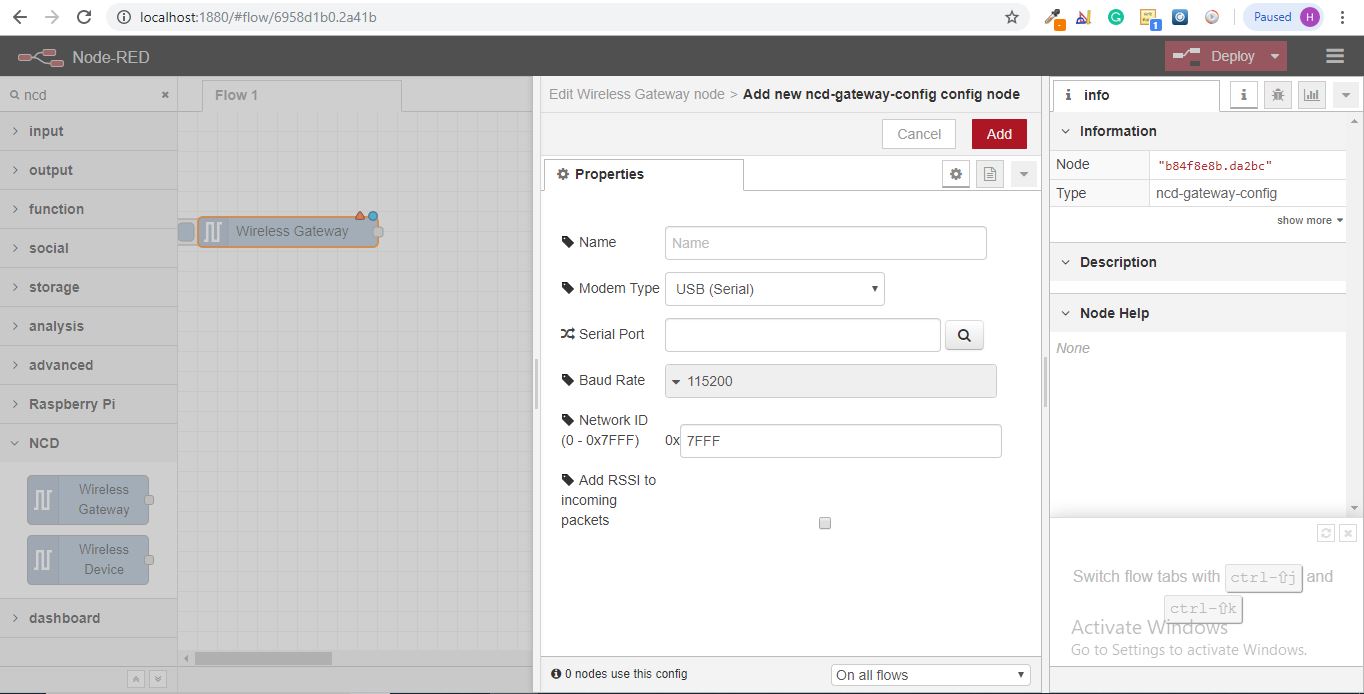Search for serial ports with magnifier button
The height and width of the screenshot is (694, 1364).
click(x=964, y=335)
